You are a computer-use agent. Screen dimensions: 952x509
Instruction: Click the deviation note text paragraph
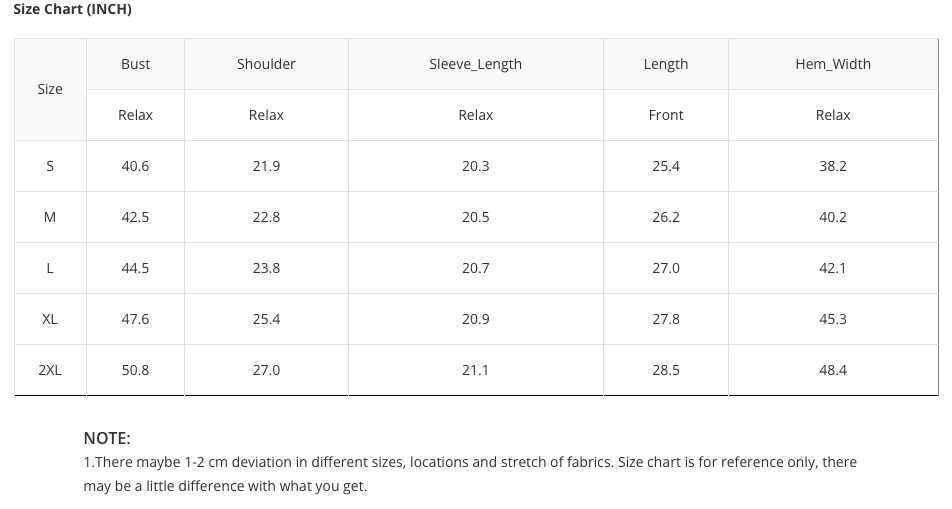pos(470,474)
